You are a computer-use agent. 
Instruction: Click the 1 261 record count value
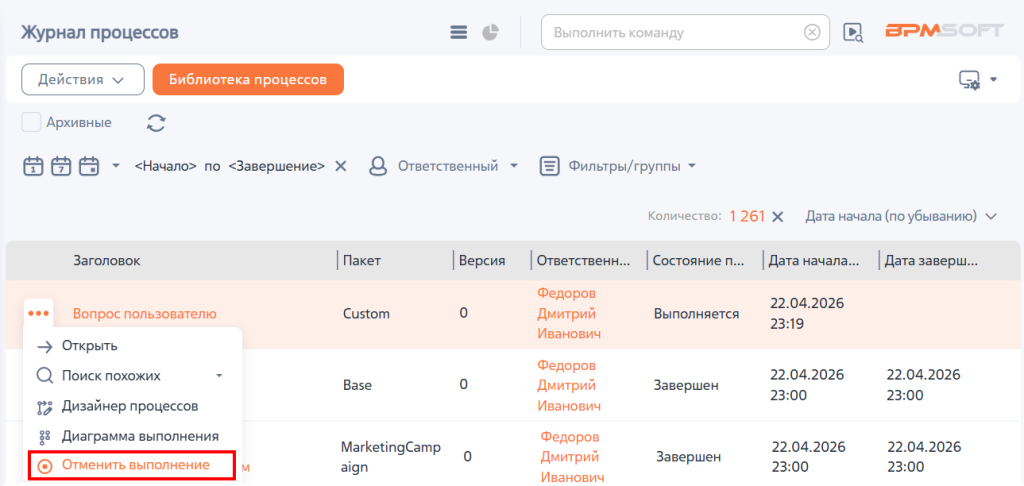click(x=747, y=217)
